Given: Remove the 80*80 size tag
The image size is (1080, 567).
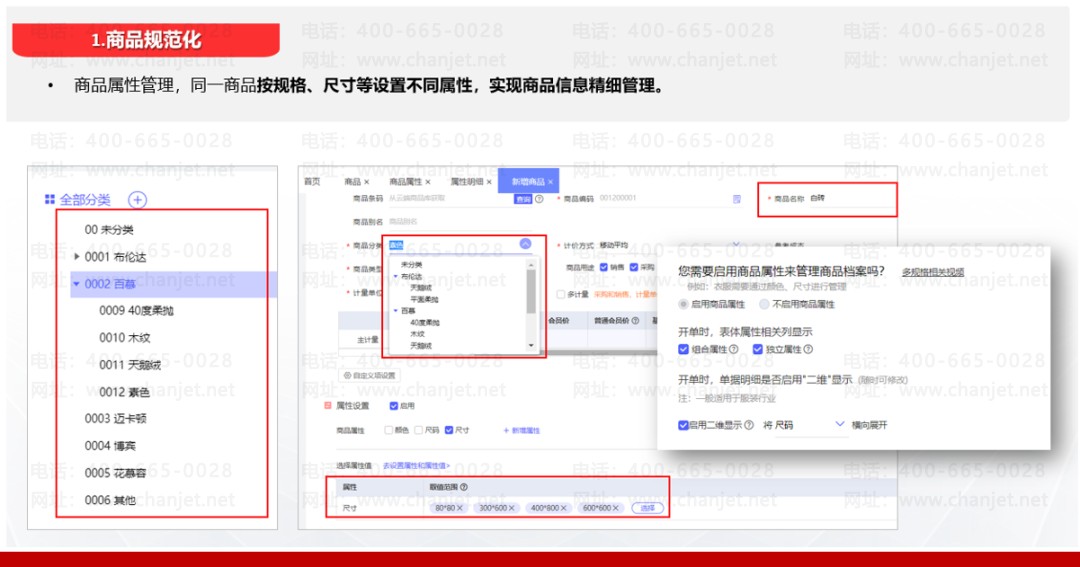Looking at the screenshot, I should click(459, 508).
